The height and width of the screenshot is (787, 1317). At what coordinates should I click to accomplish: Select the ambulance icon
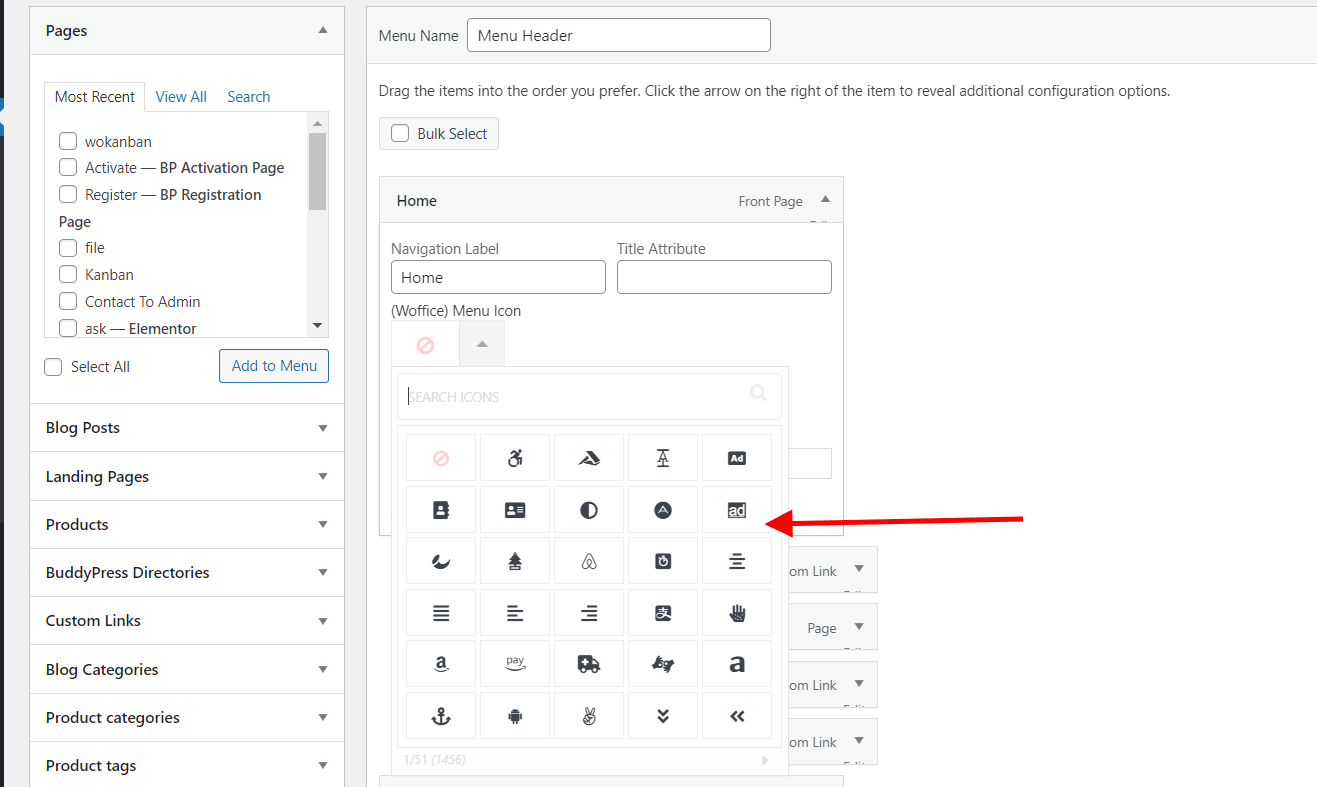click(589, 663)
